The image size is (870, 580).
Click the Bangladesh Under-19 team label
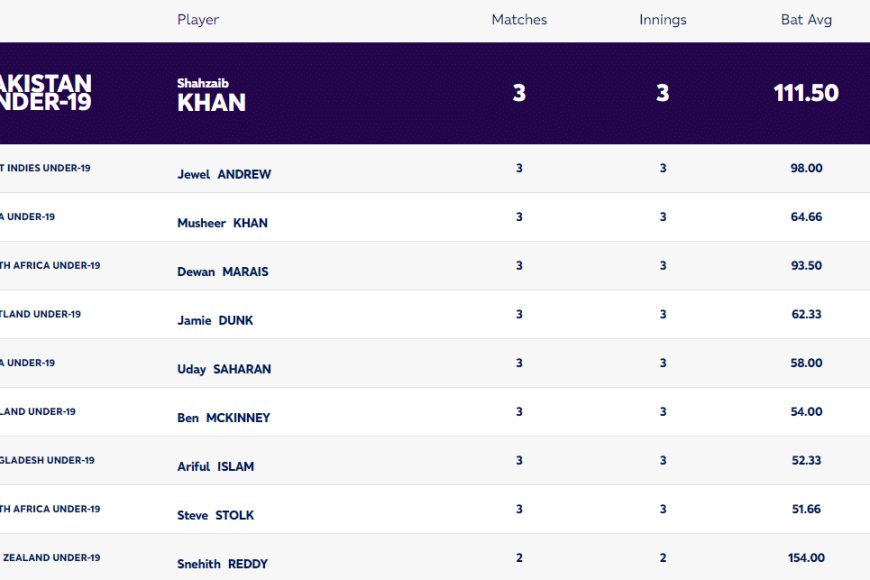point(47,460)
